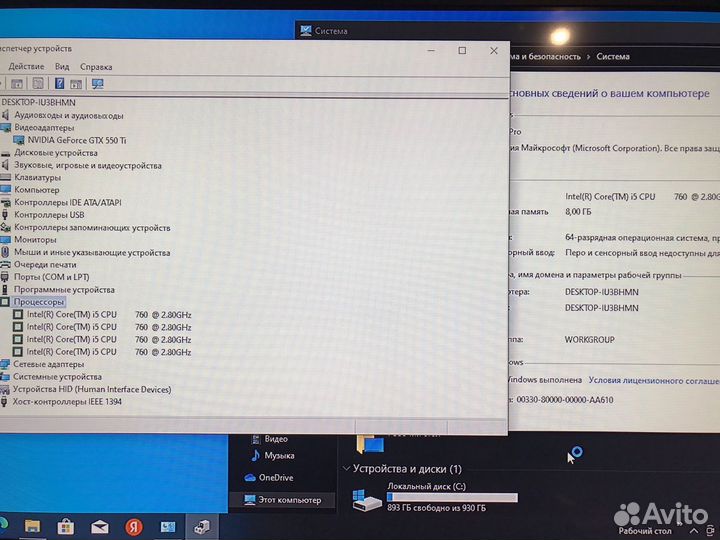Click NVIDIA GeForce GTX 550 Ti icon
720x540 pixels.
(x=19, y=140)
